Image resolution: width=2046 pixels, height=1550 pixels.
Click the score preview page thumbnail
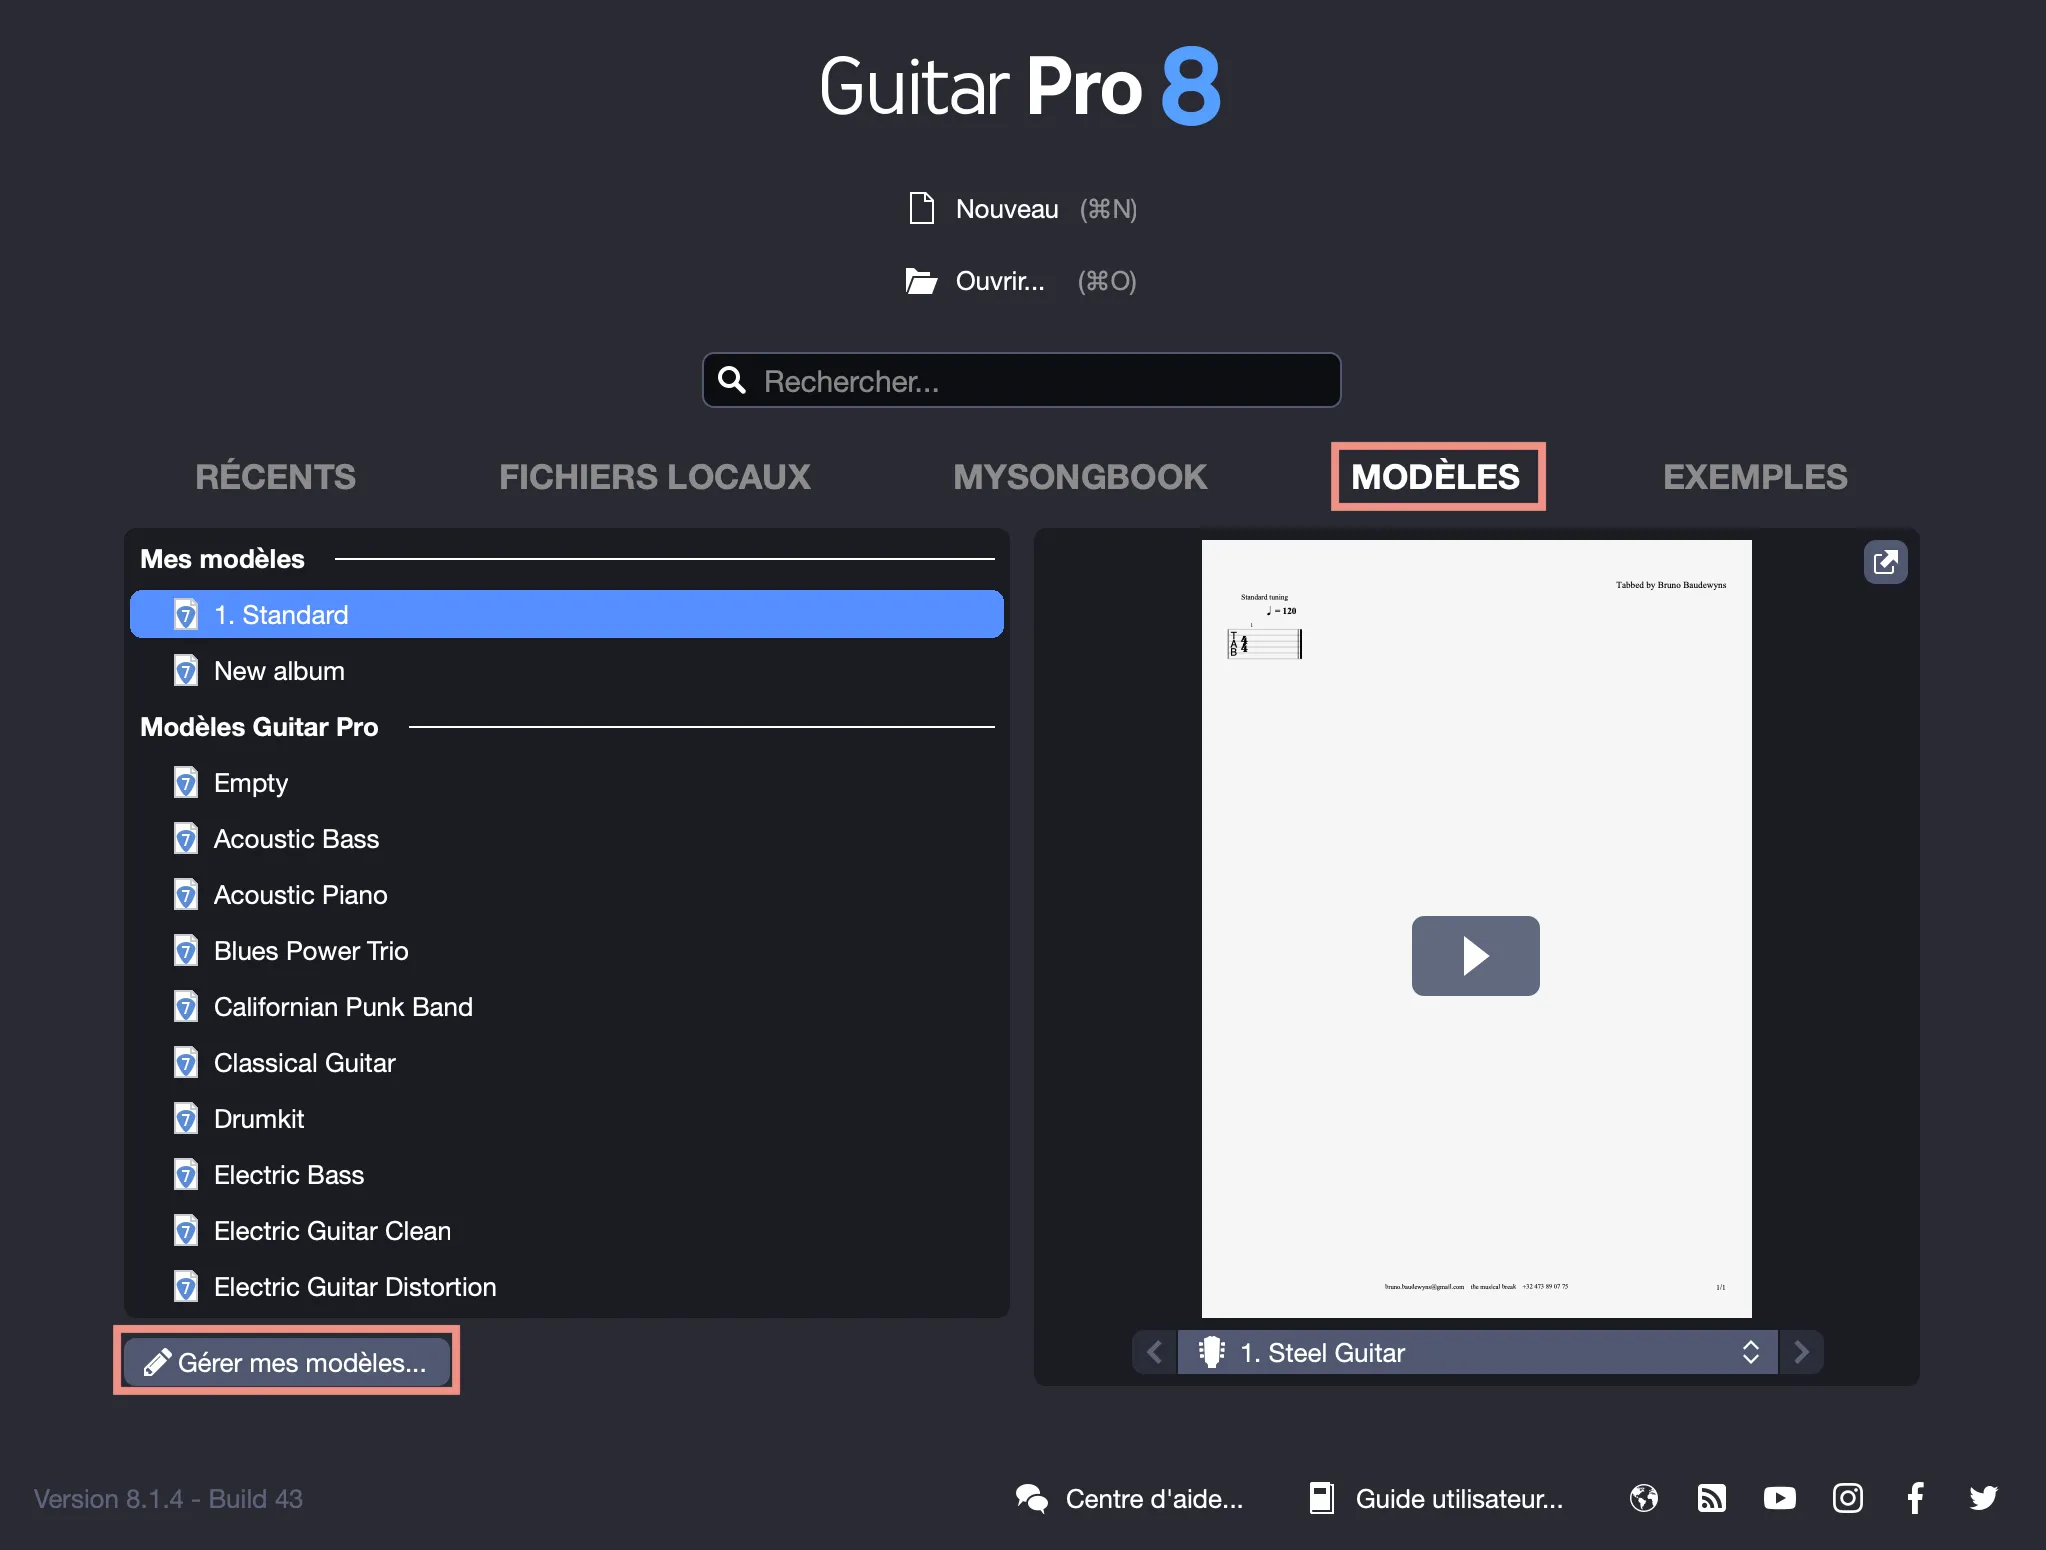pyautogui.click(x=1476, y=928)
